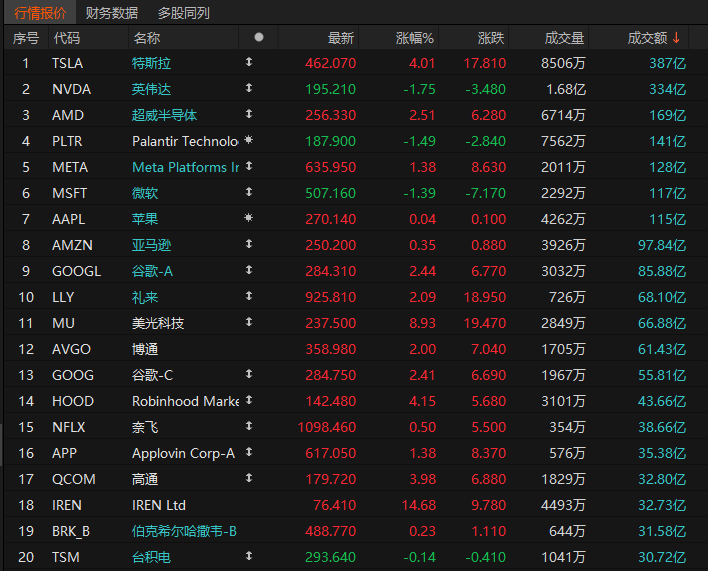Click the marker icon in the MSFT row
This screenshot has width=708, height=571.
click(249, 192)
